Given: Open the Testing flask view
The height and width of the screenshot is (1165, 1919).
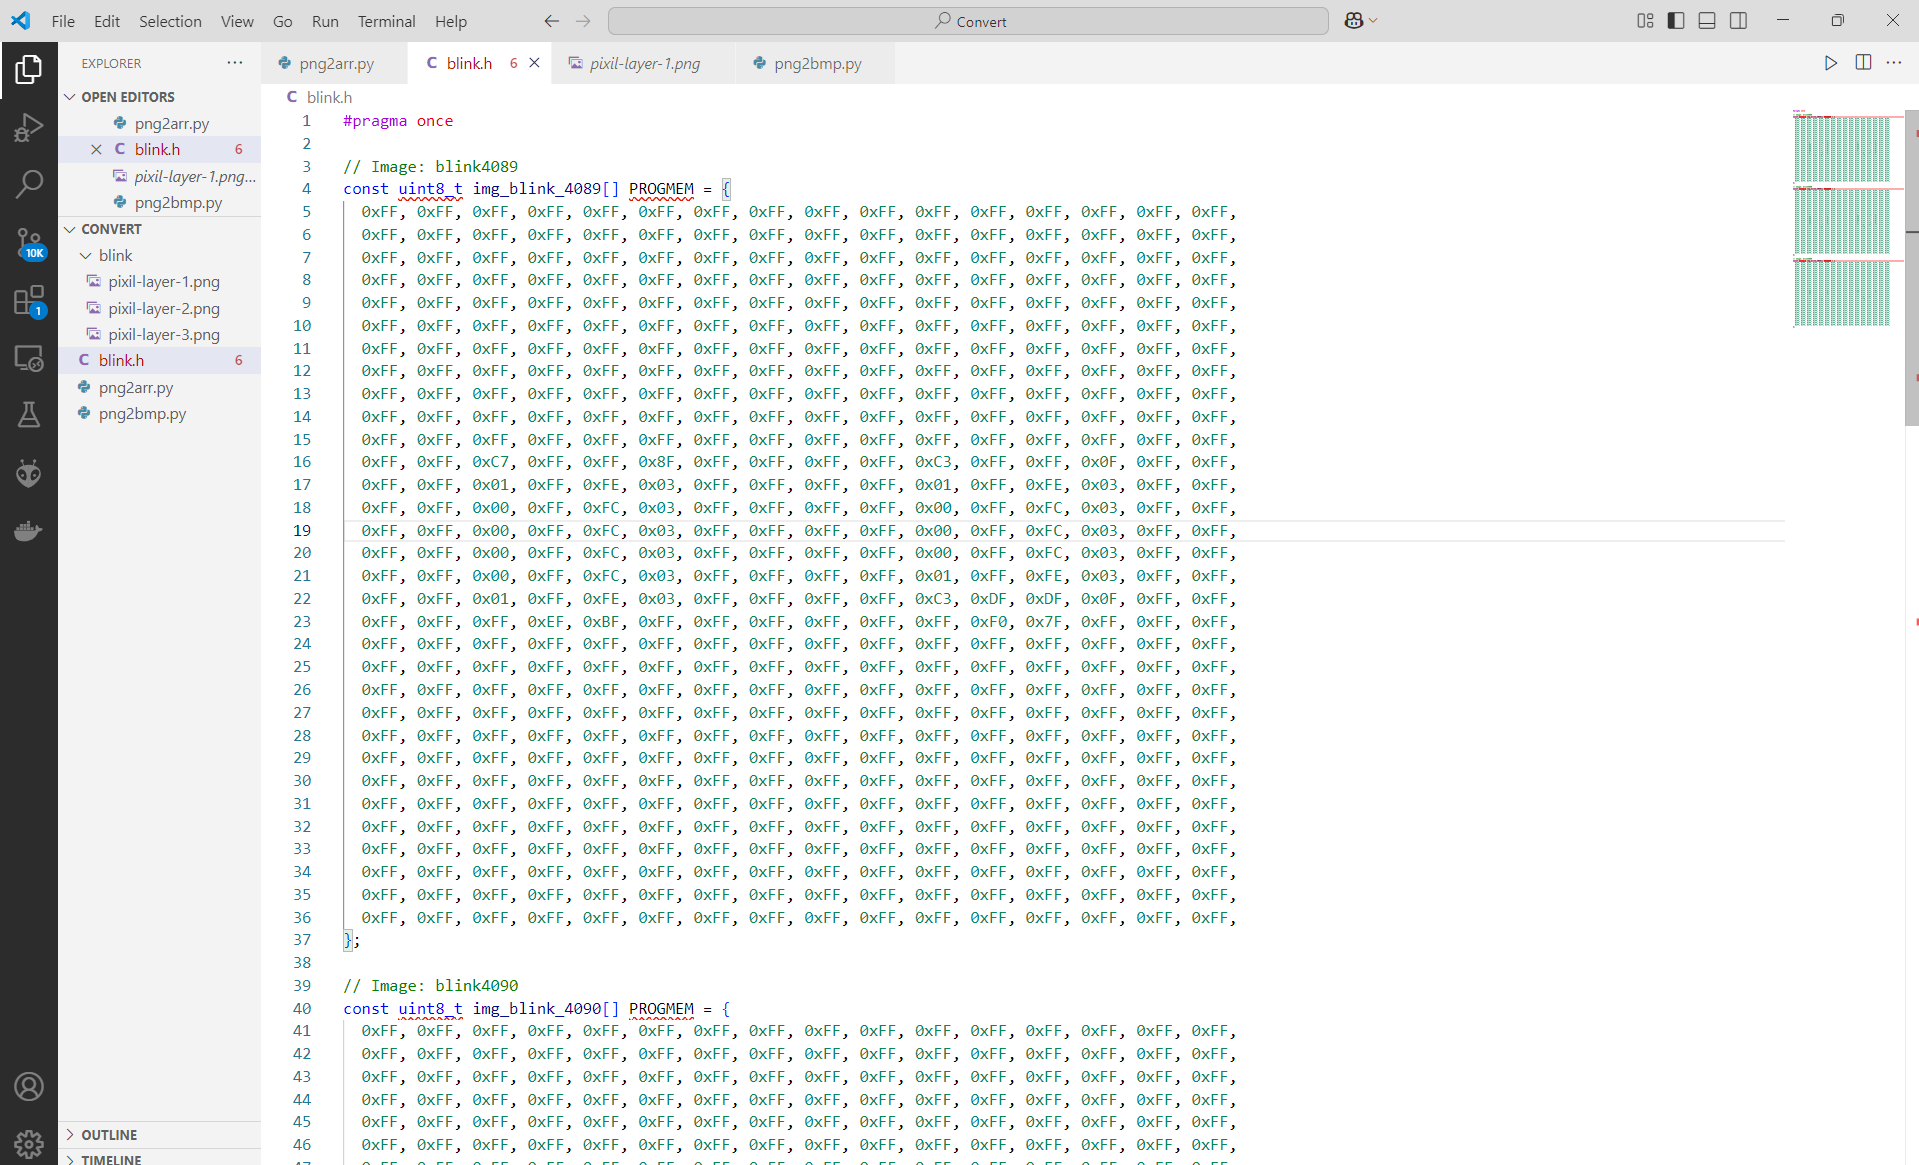Looking at the screenshot, I should point(29,415).
